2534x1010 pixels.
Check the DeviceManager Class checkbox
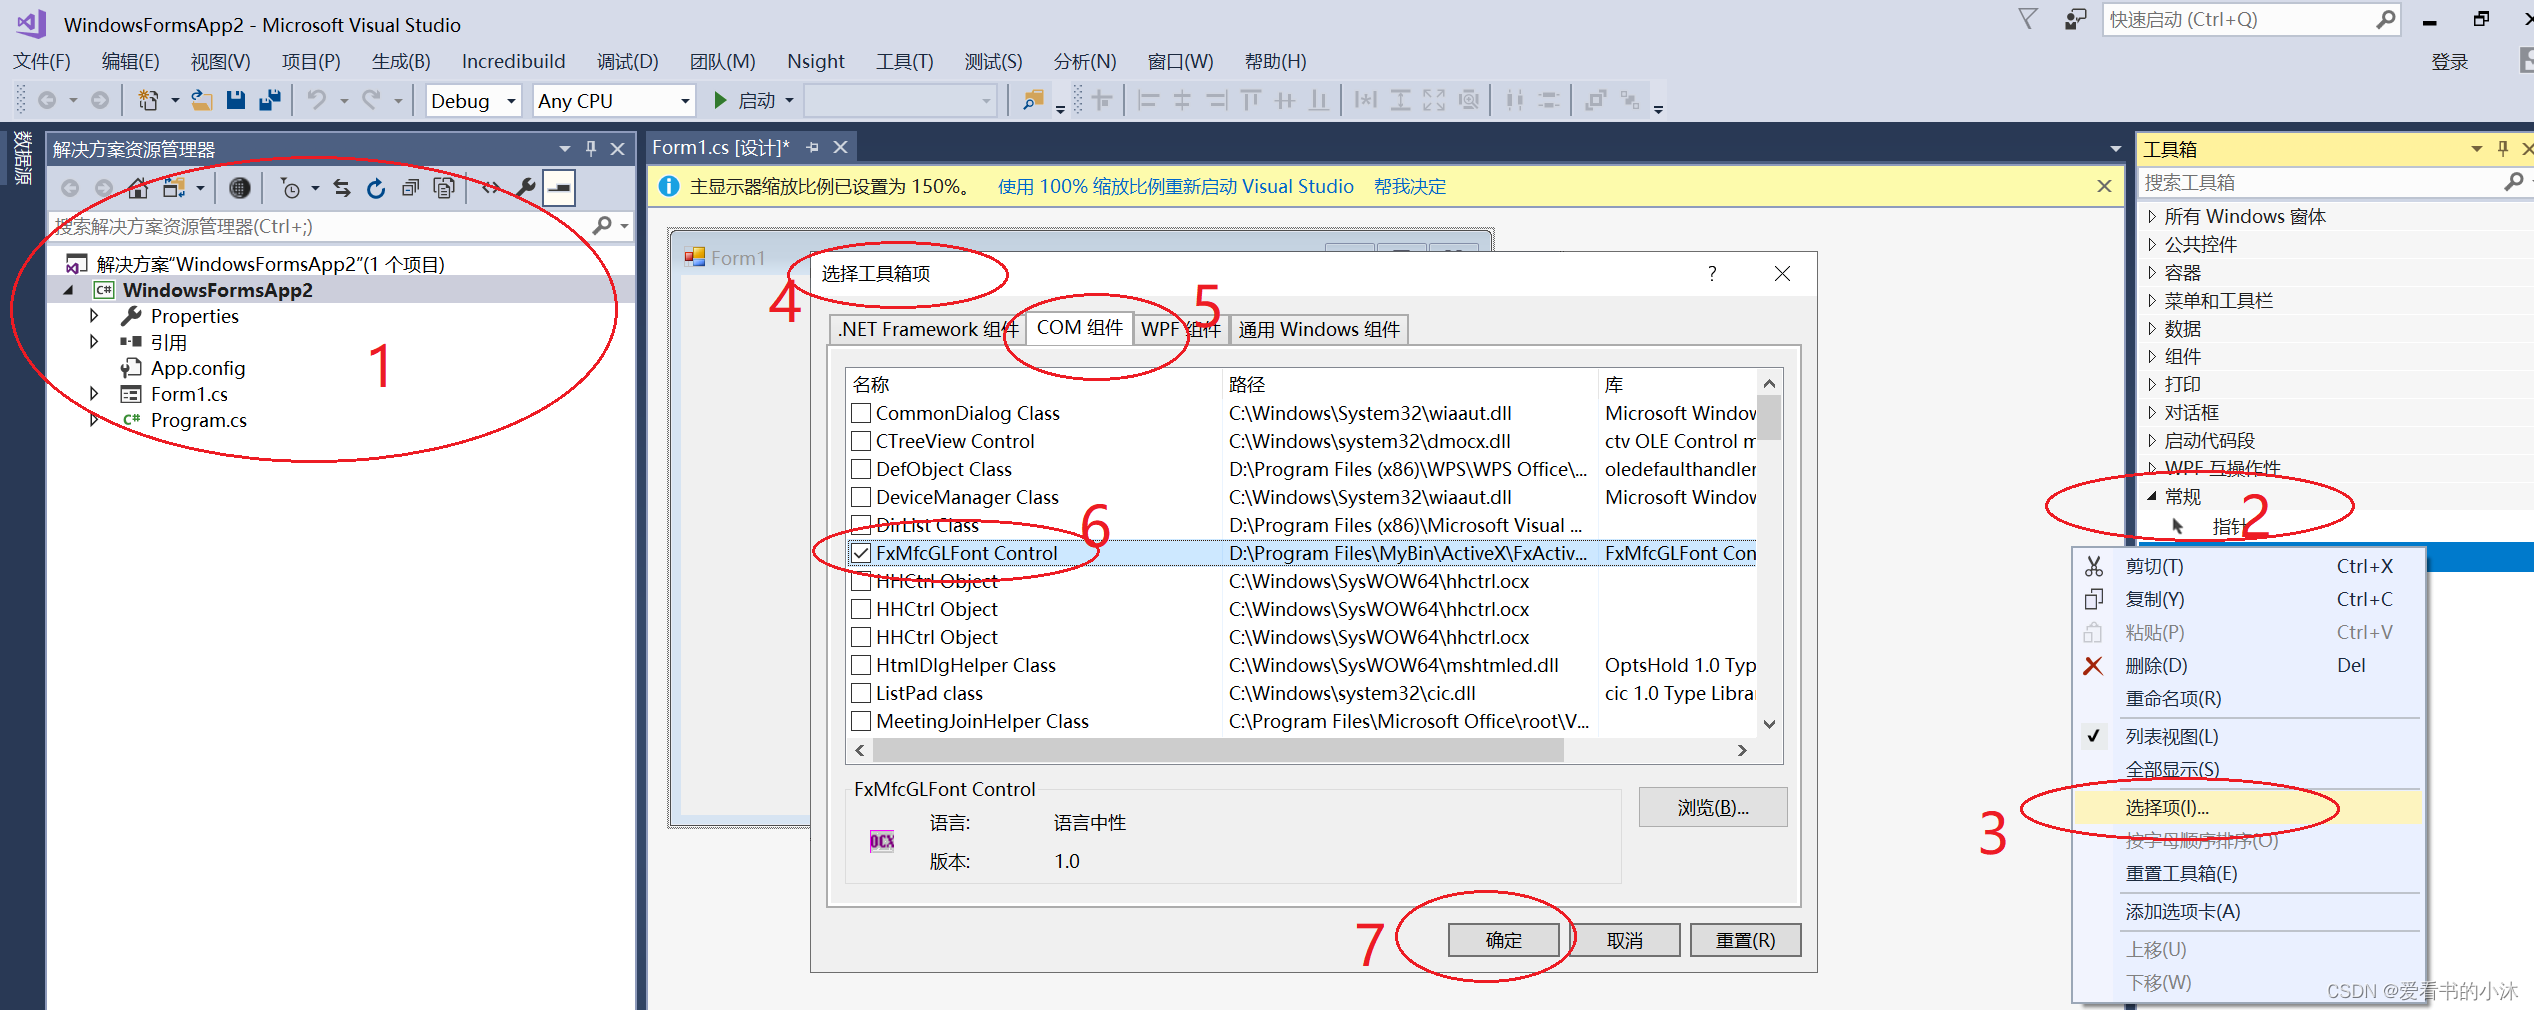coord(861,497)
